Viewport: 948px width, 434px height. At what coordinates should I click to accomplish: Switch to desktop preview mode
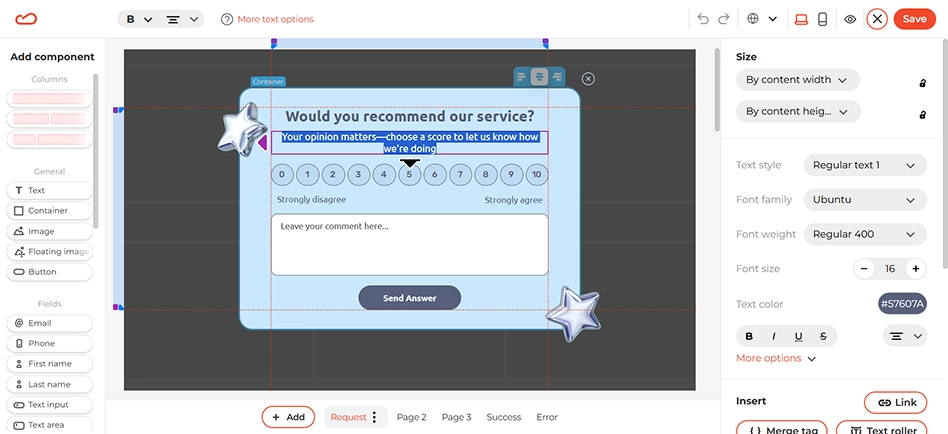point(801,19)
